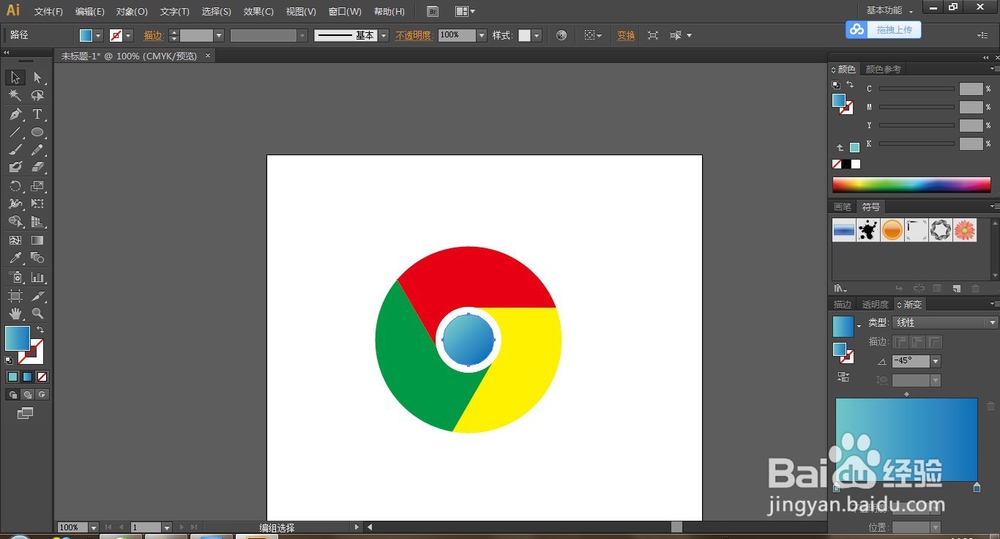1000x539 pixels.
Task: Activate the Type tool
Action: click(38, 114)
